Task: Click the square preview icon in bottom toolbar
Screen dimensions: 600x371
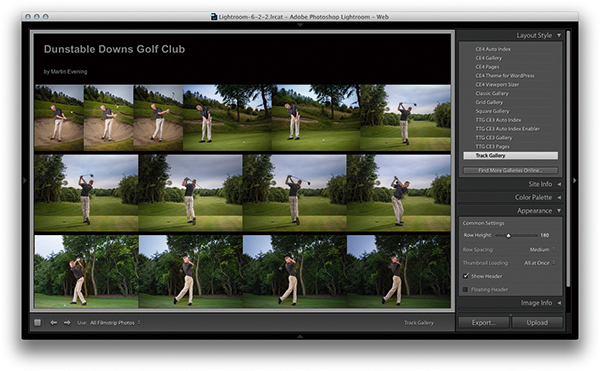Action: click(x=38, y=323)
